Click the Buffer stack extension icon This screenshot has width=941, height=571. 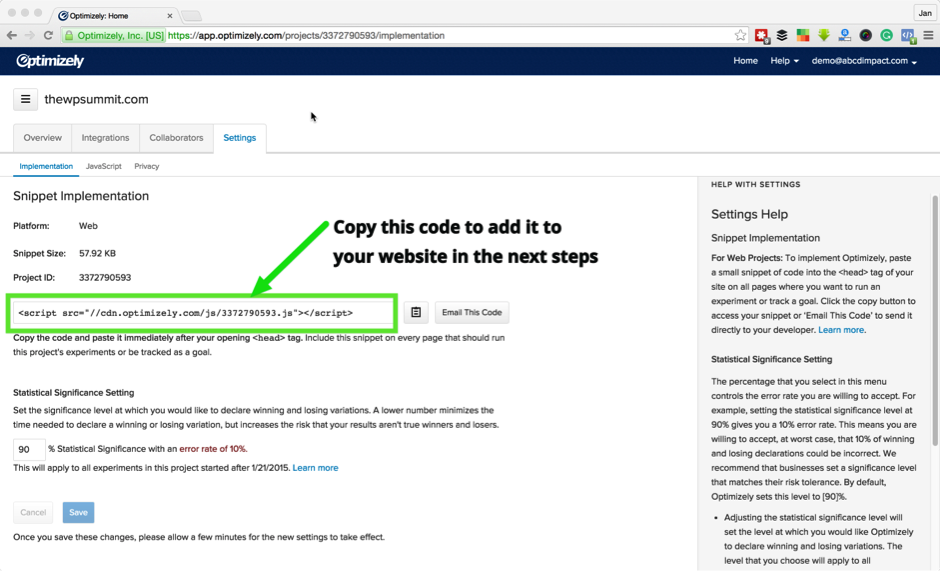click(x=782, y=35)
